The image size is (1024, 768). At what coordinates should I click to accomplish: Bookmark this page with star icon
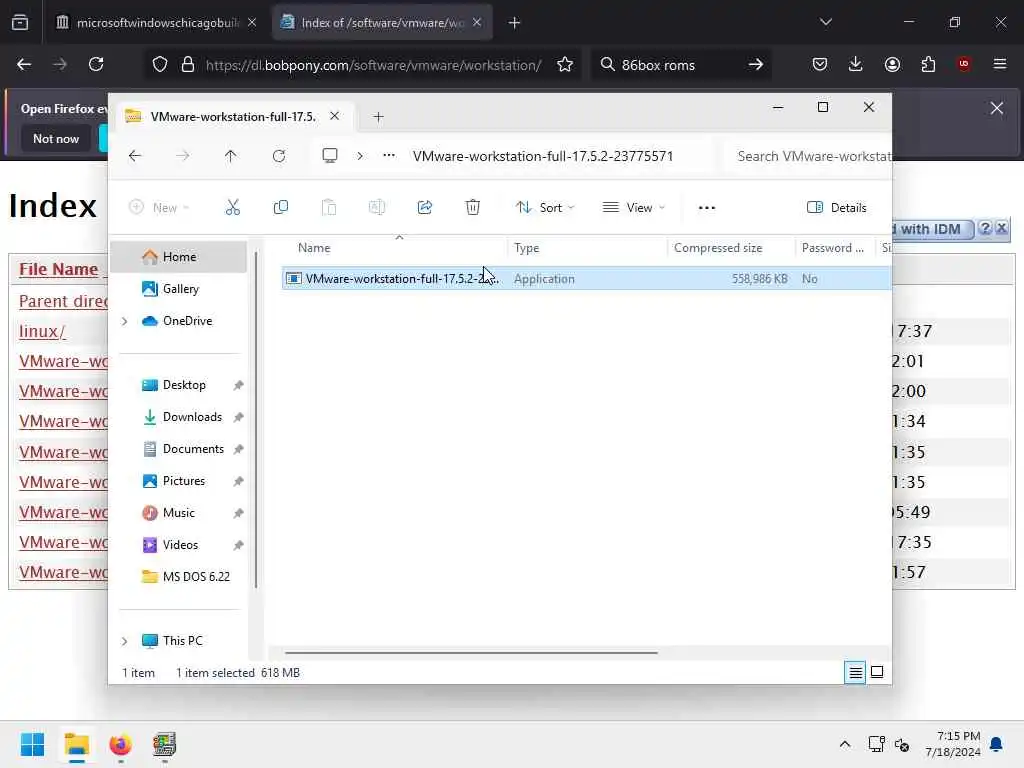565,65
